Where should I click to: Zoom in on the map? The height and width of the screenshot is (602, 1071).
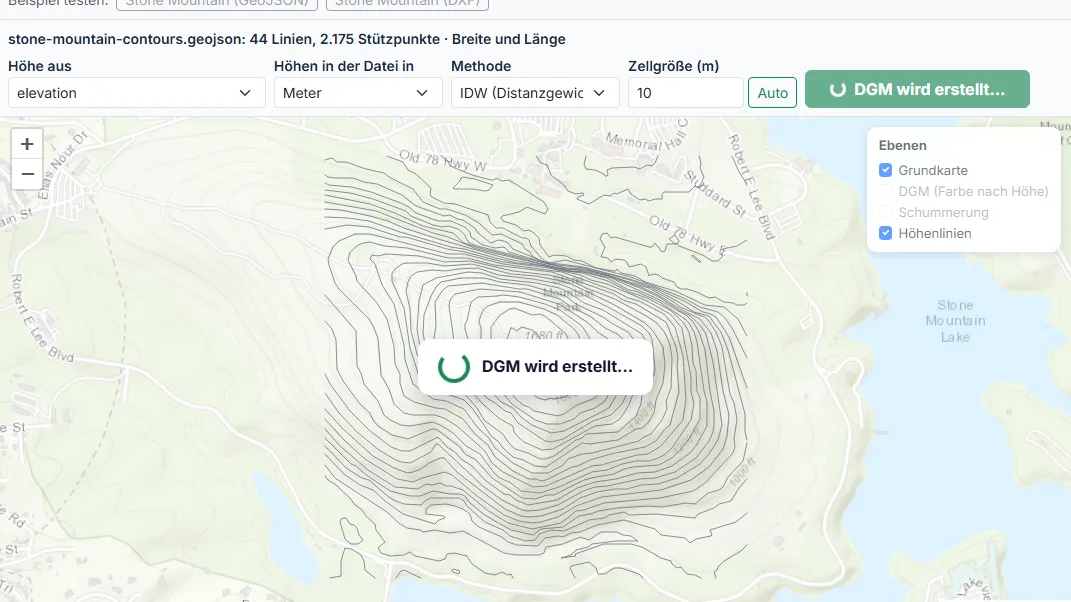(27, 144)
